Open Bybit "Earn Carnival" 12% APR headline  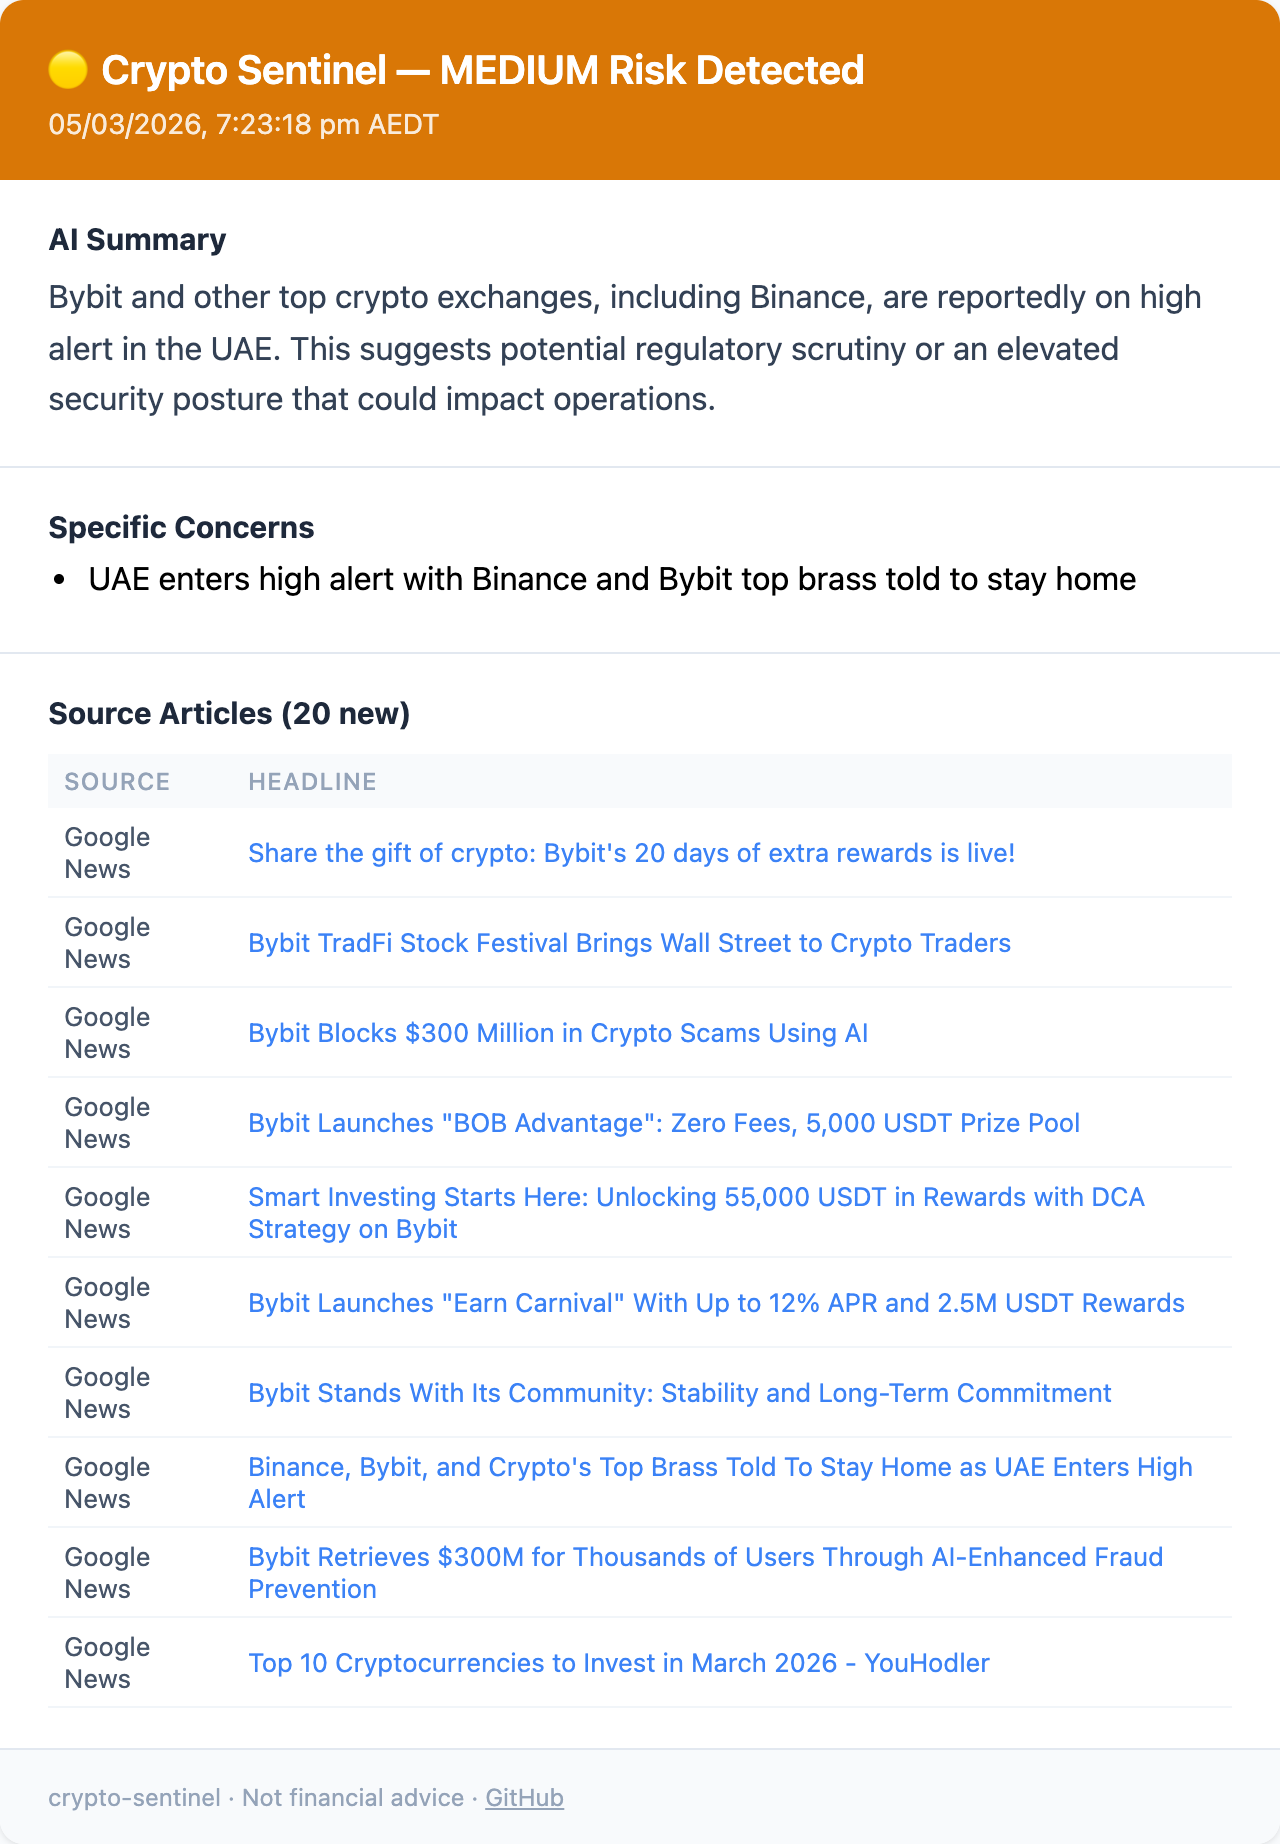[x=716, y=1303]
